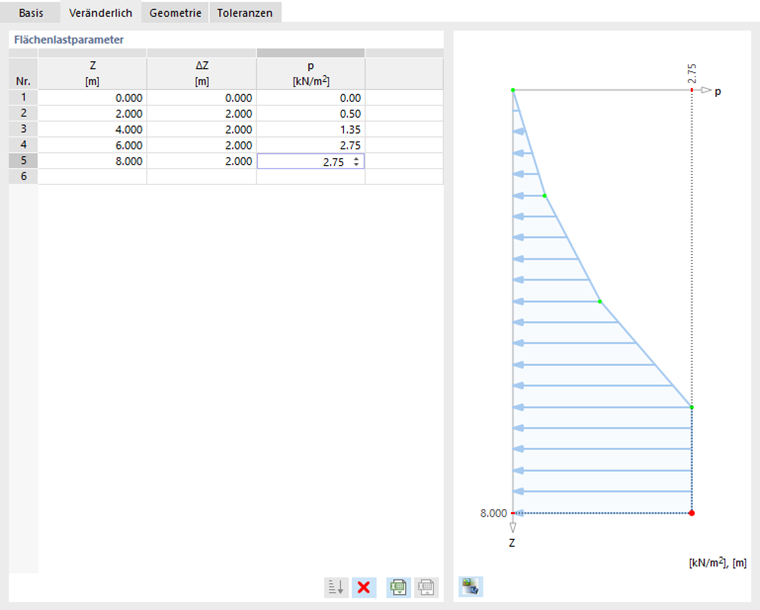
Task: Select the Veränderlich tab
Action: [x=100, y=13]
